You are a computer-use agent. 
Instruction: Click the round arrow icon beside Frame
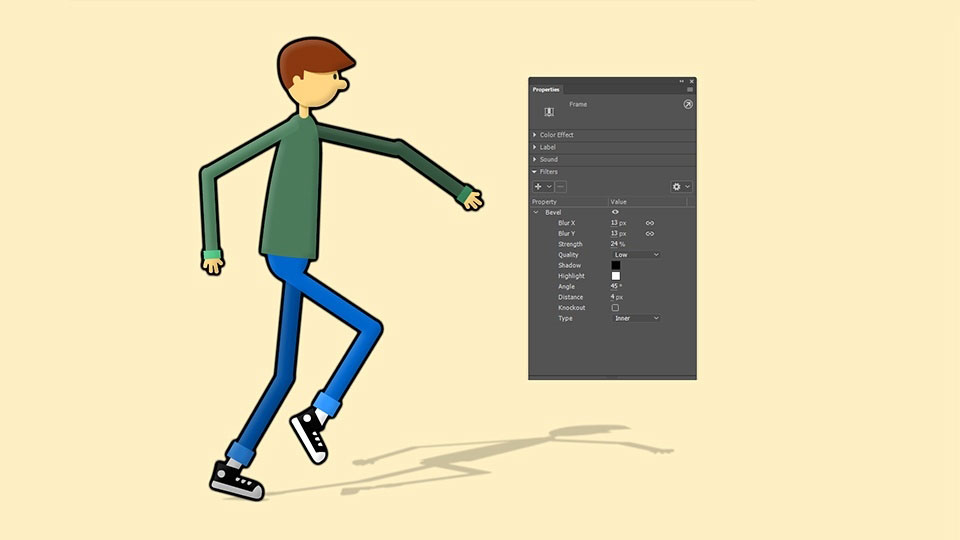click(688, 105)
